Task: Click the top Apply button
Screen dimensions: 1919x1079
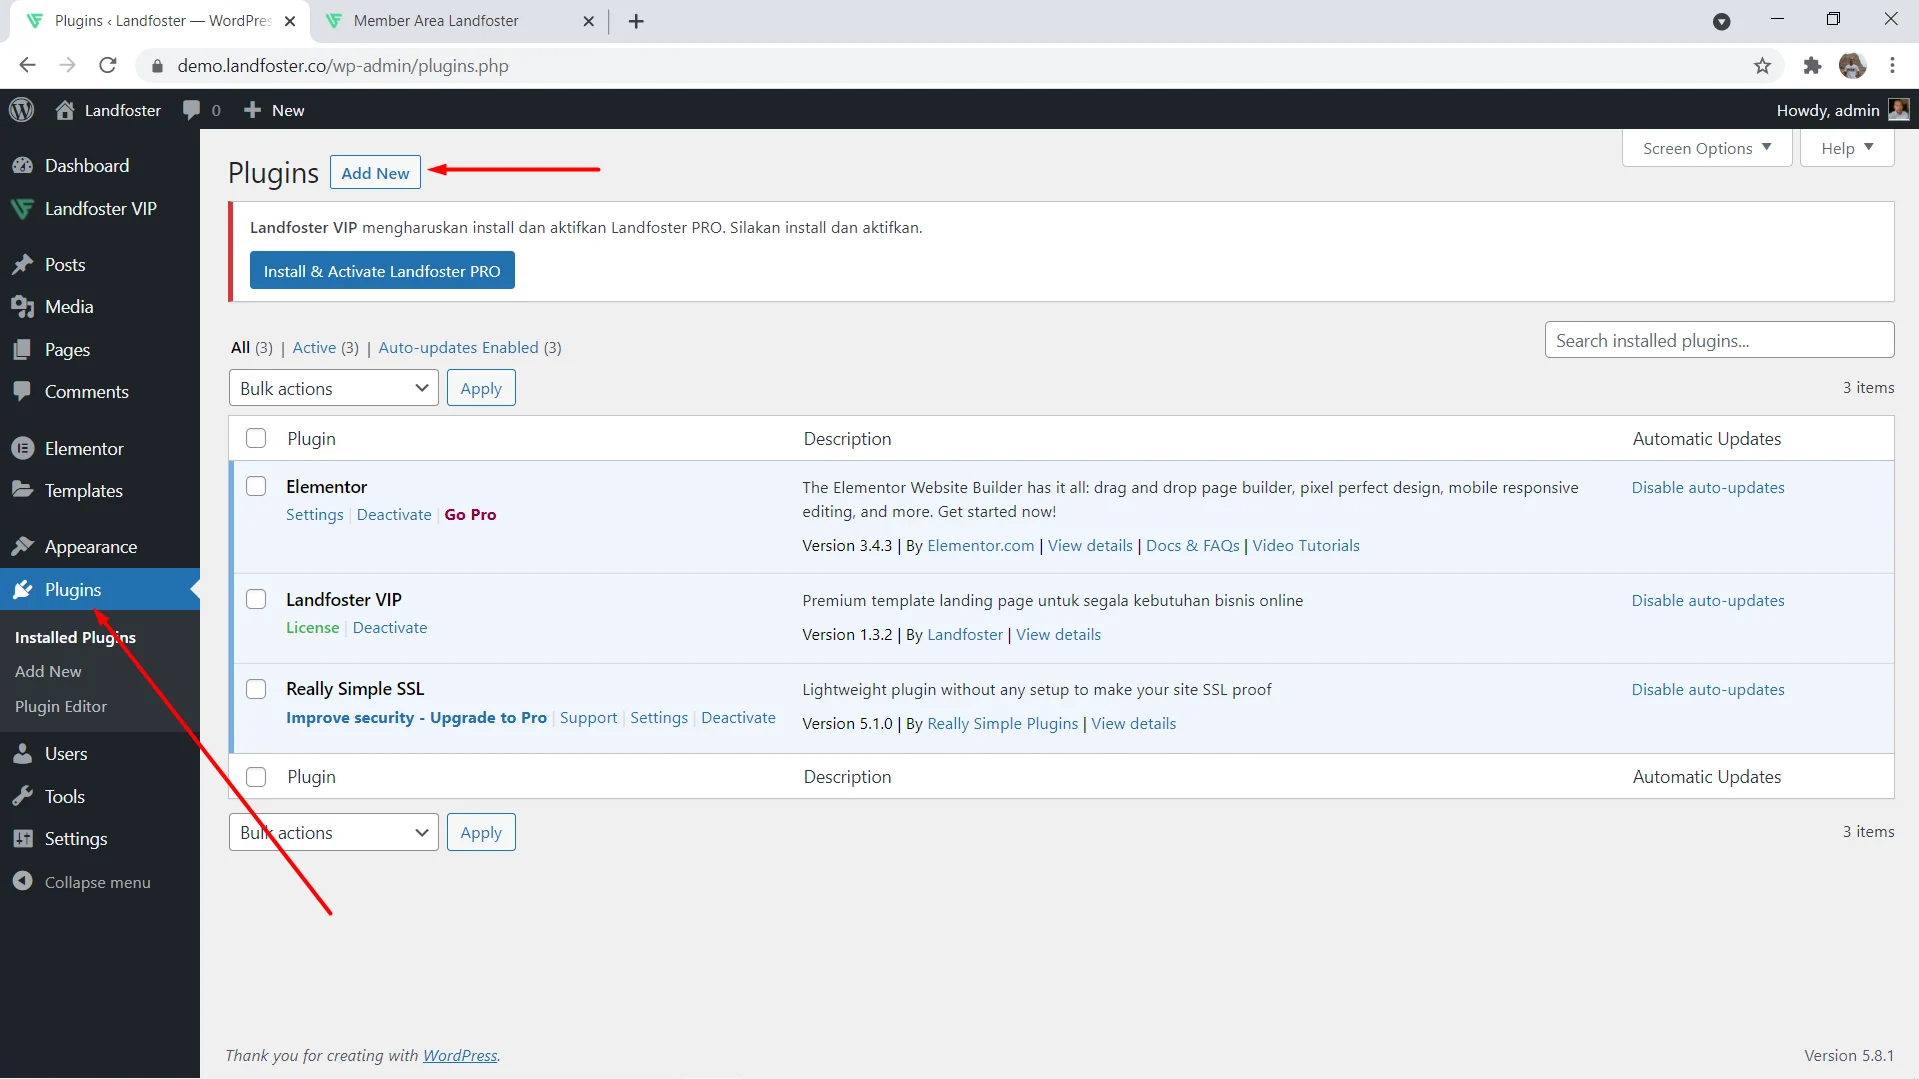Action: tap(481, 388)
